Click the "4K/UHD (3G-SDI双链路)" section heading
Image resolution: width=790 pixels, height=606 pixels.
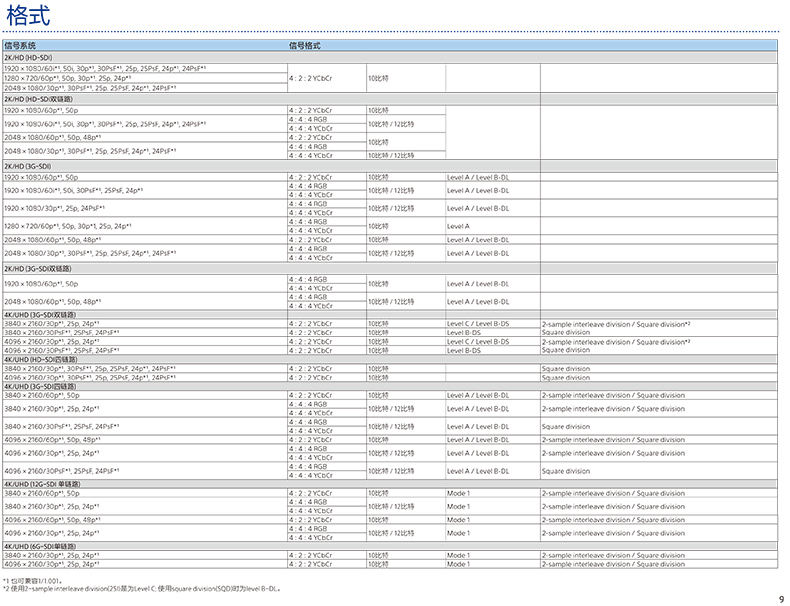pyautogui.click(x=40, y=315)
